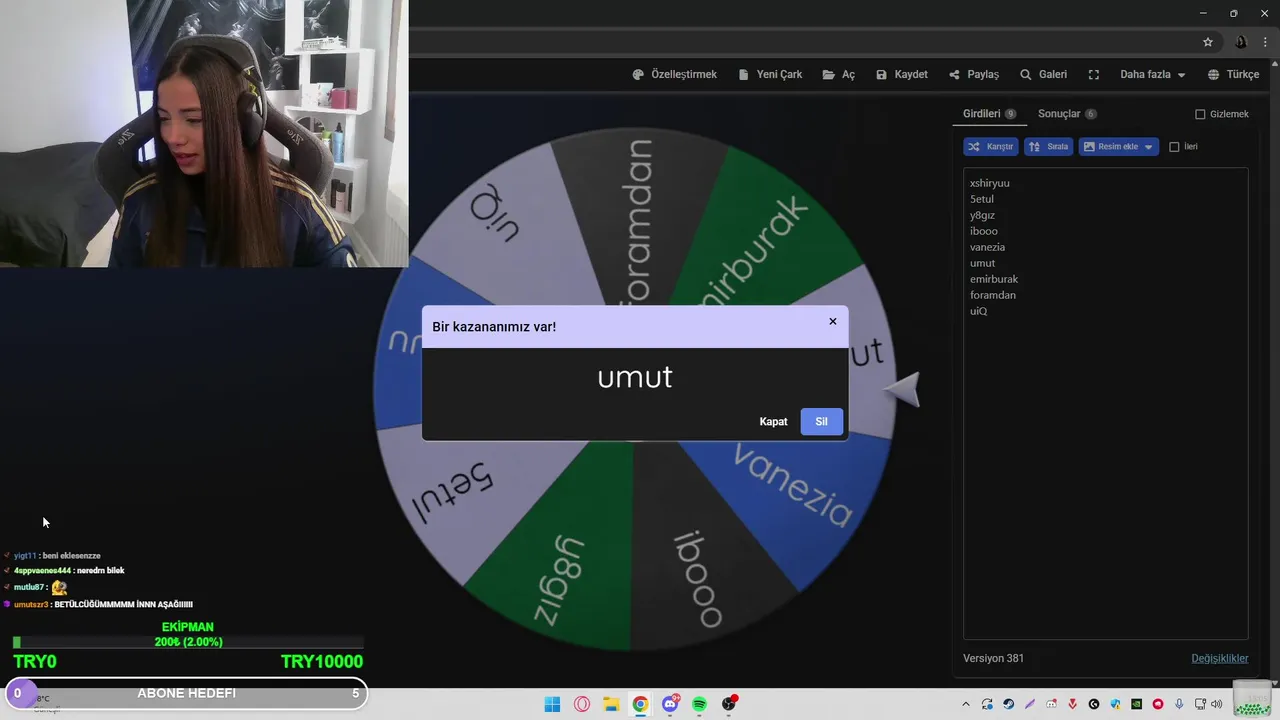Open Opera browser from taskbar
The width and height of the screenshot is (1280, 720).
(x=582, y=704)
